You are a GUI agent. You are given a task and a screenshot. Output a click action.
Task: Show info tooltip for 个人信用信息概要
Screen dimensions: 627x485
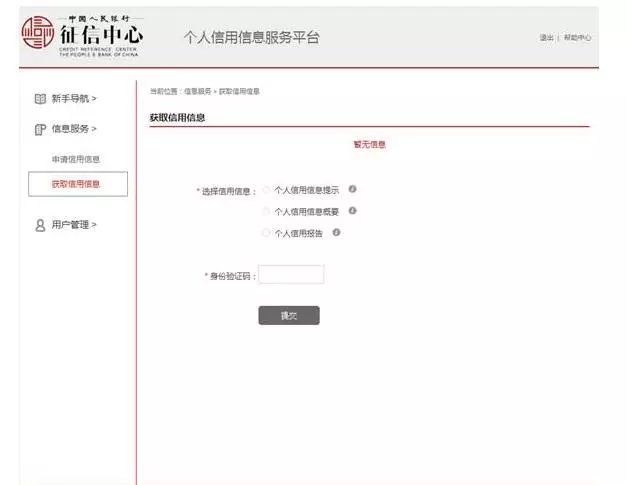pos(352,211)
